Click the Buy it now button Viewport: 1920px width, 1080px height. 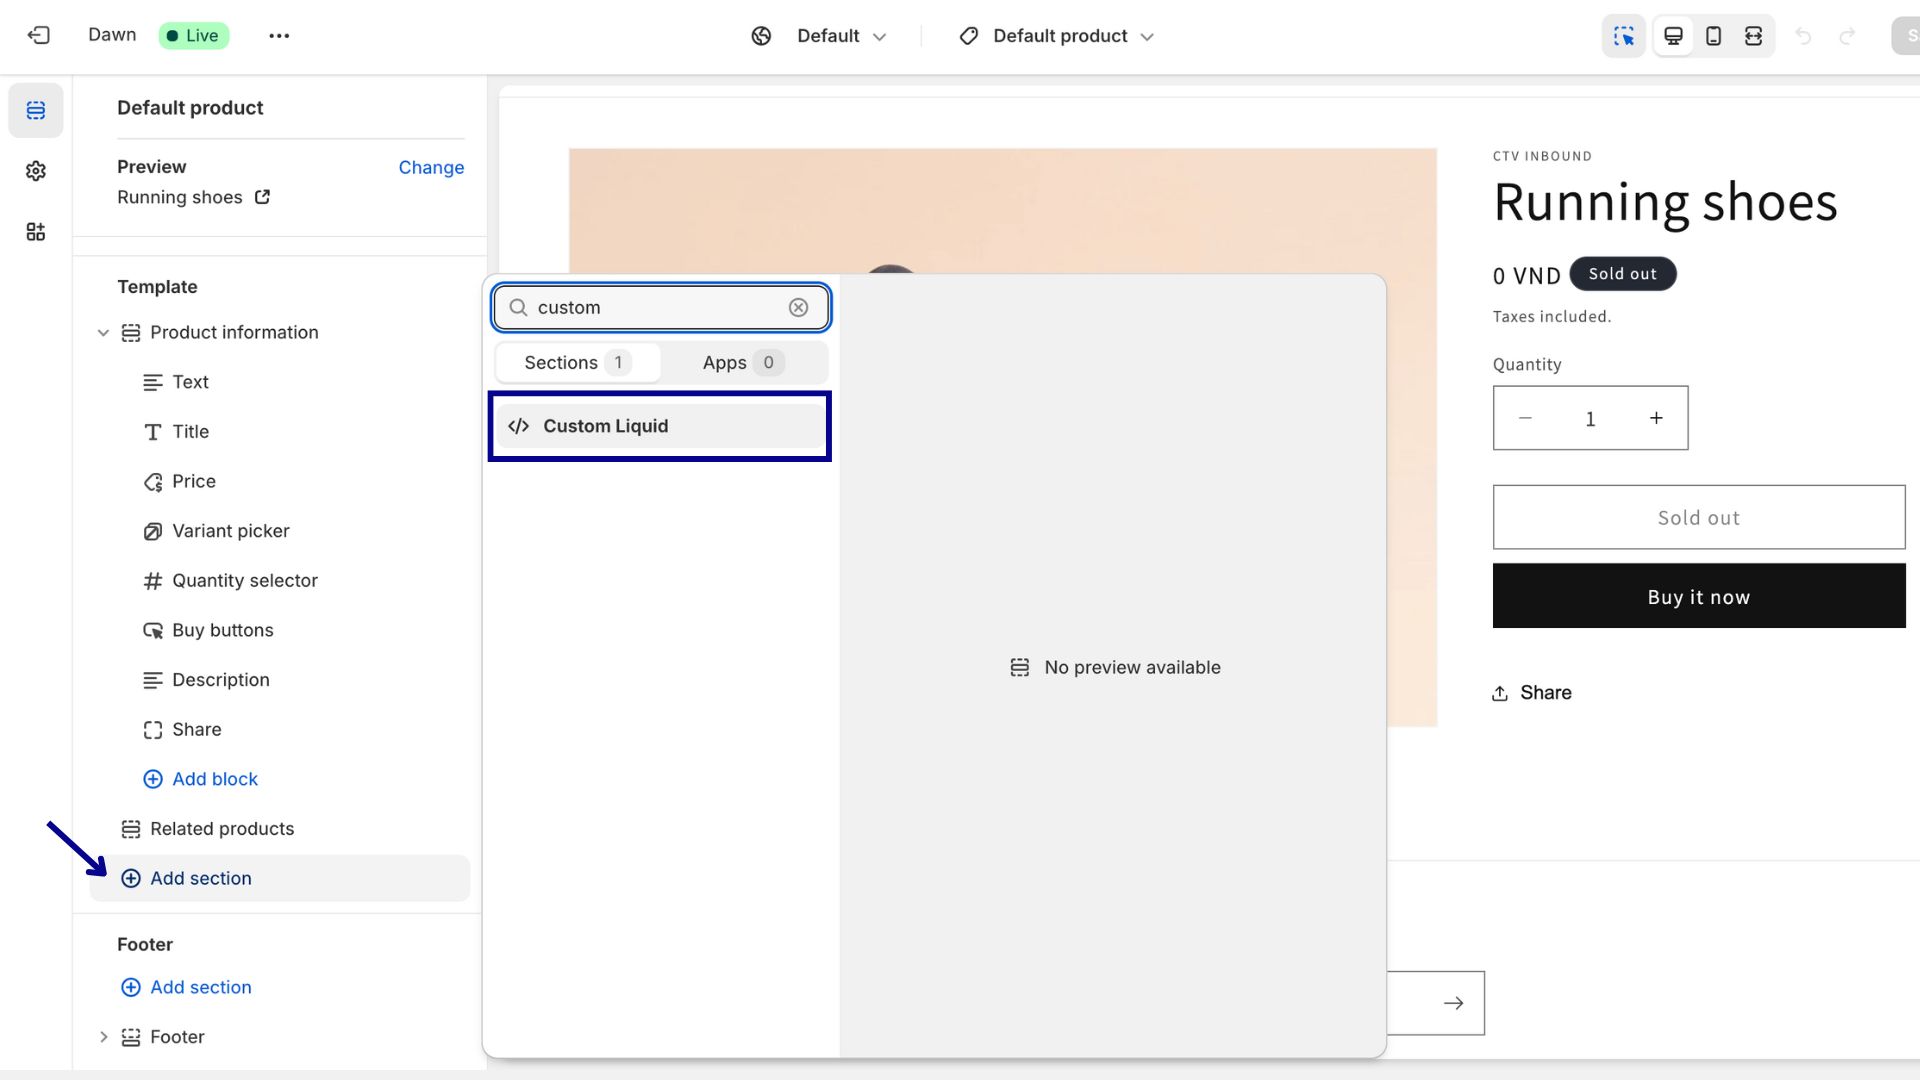[x=1698, y=596]
